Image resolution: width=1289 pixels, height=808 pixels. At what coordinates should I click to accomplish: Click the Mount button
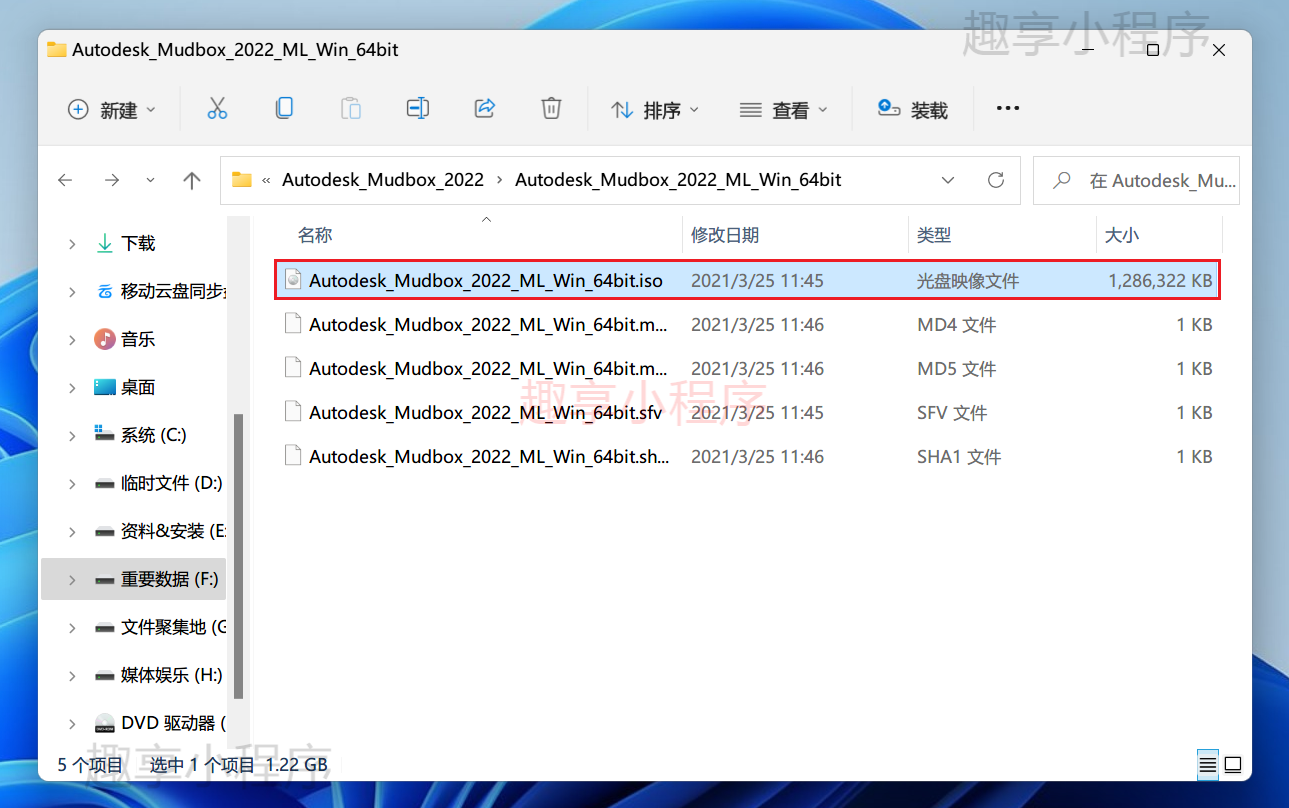point(912,110)
